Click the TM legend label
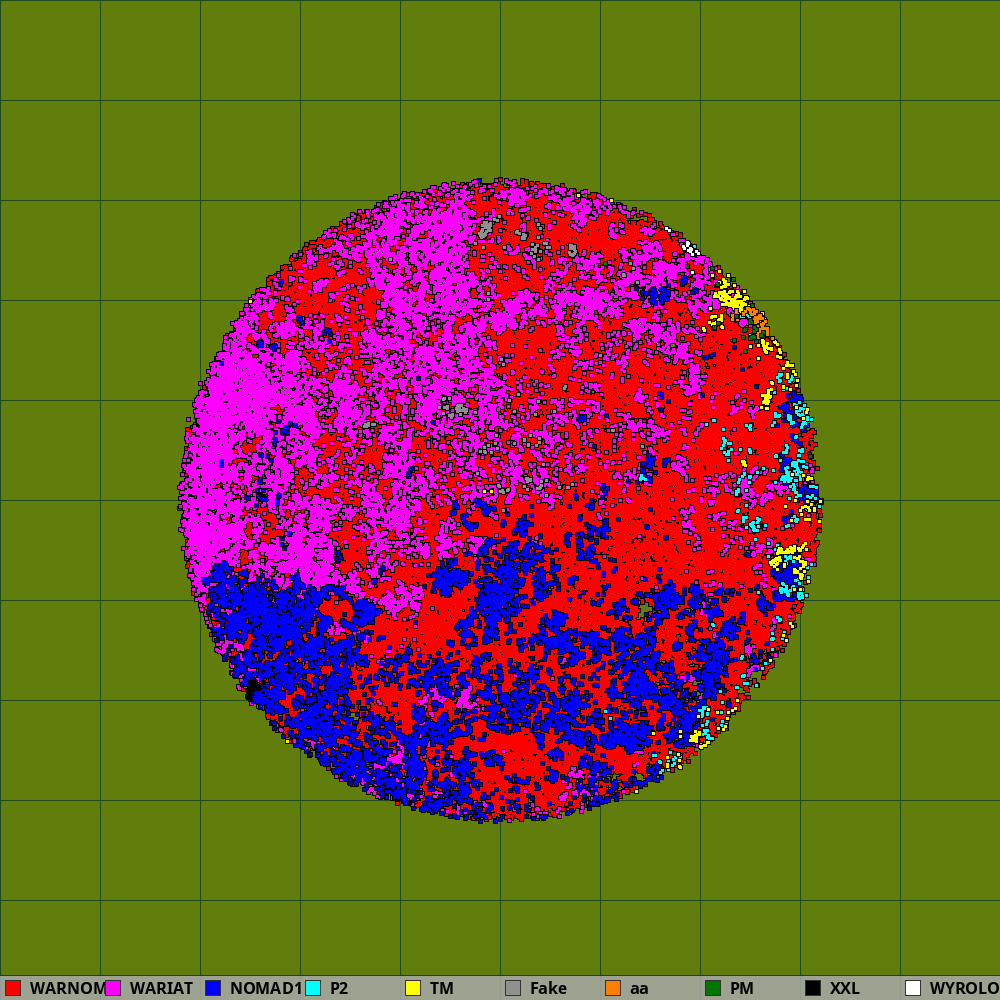This screenshot has width=1000, height=1000. point(441,989)
